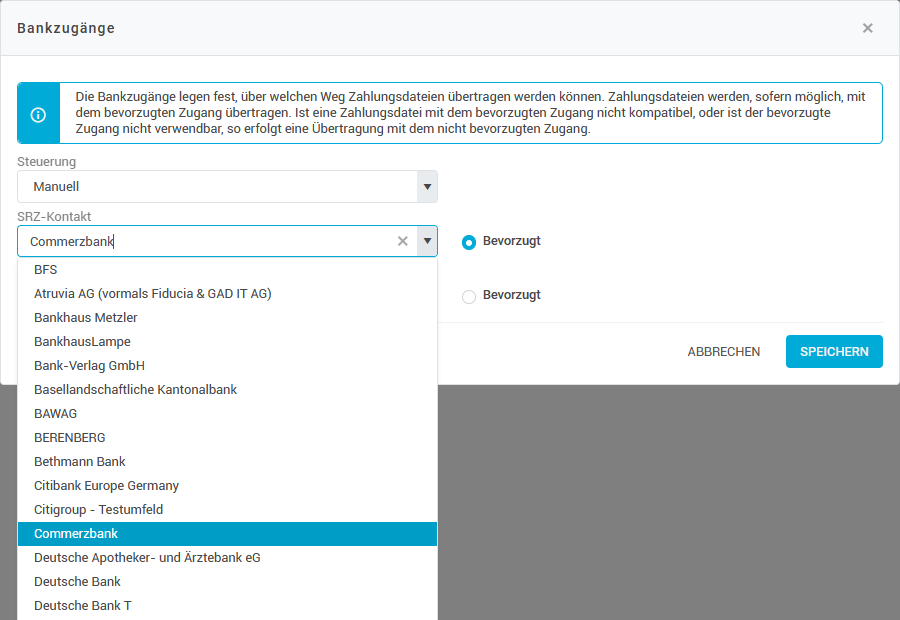900x620 pixels.
Task: Choose Citibank Europe Germany option
Action: (106, 486)
